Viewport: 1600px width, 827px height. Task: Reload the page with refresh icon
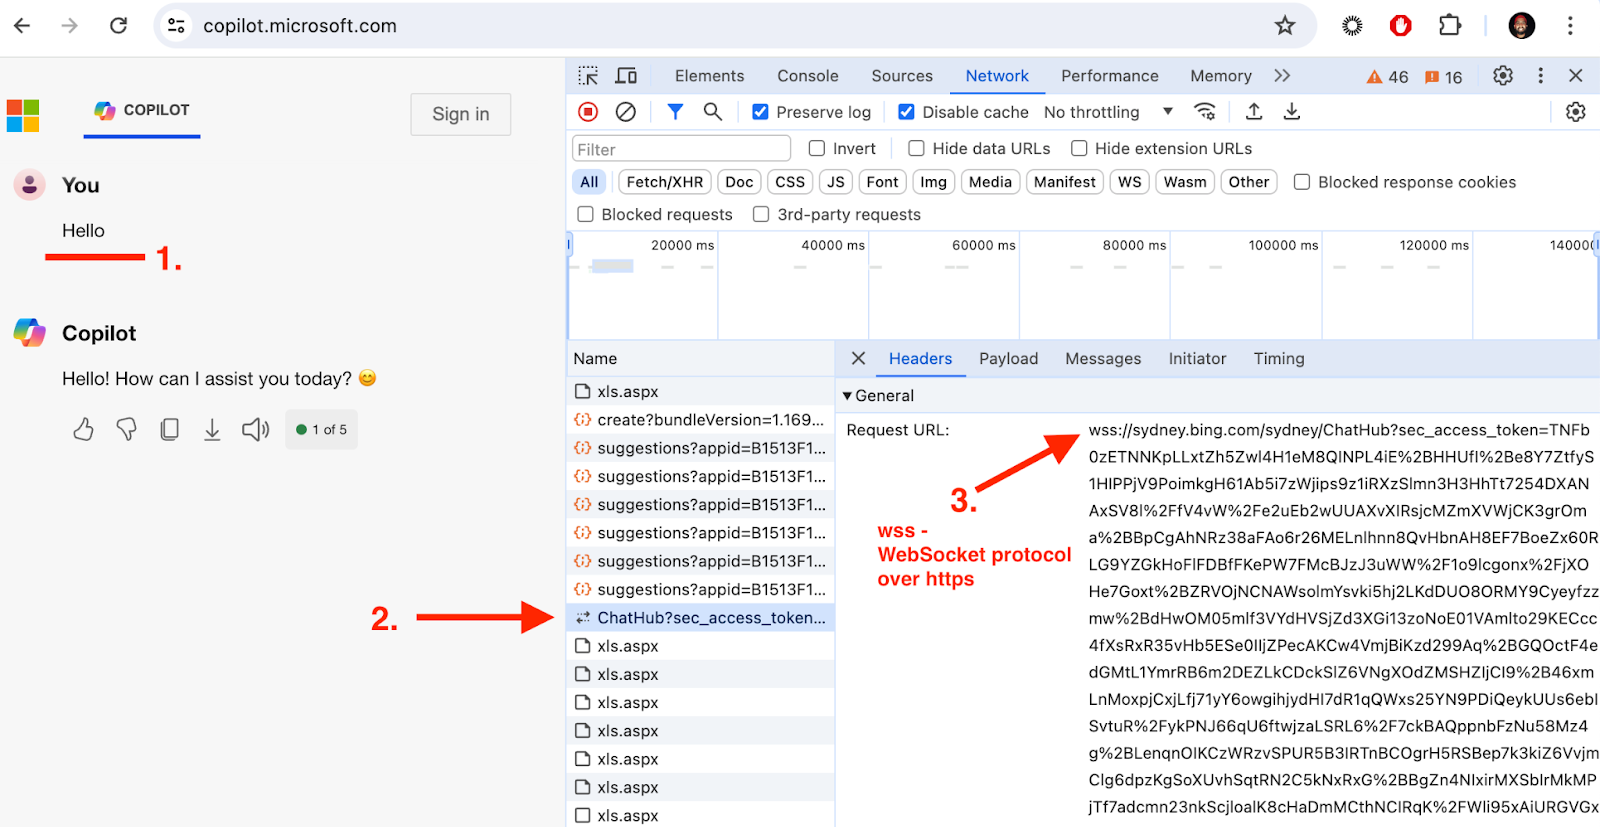pos(118,25)
